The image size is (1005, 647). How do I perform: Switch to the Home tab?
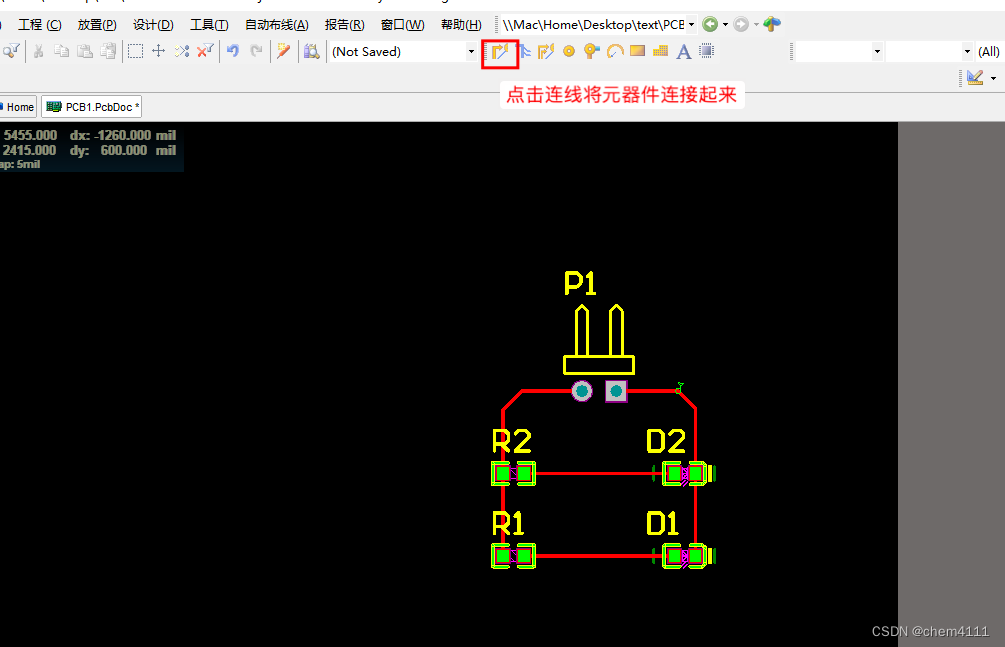[x=18, y=107]
